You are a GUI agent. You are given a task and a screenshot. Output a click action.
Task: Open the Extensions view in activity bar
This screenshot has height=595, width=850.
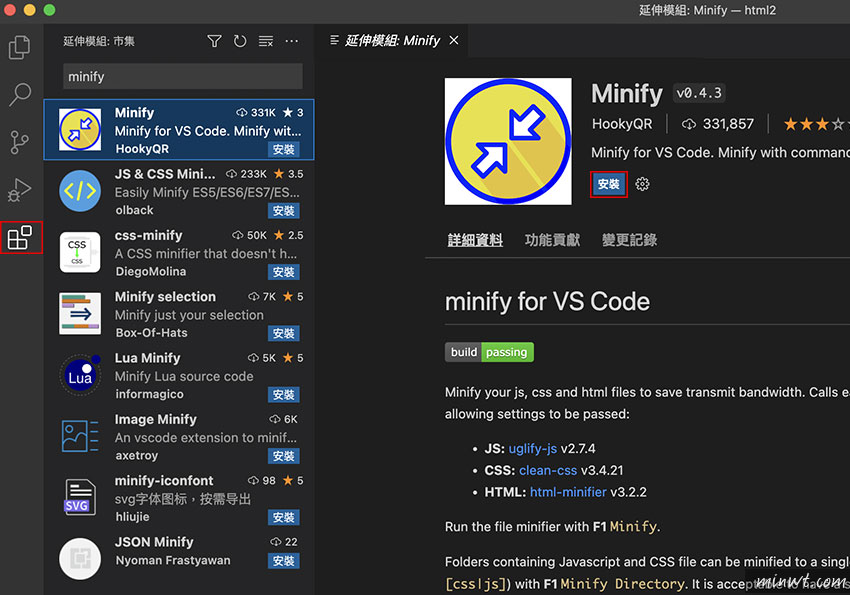[20, 237]
